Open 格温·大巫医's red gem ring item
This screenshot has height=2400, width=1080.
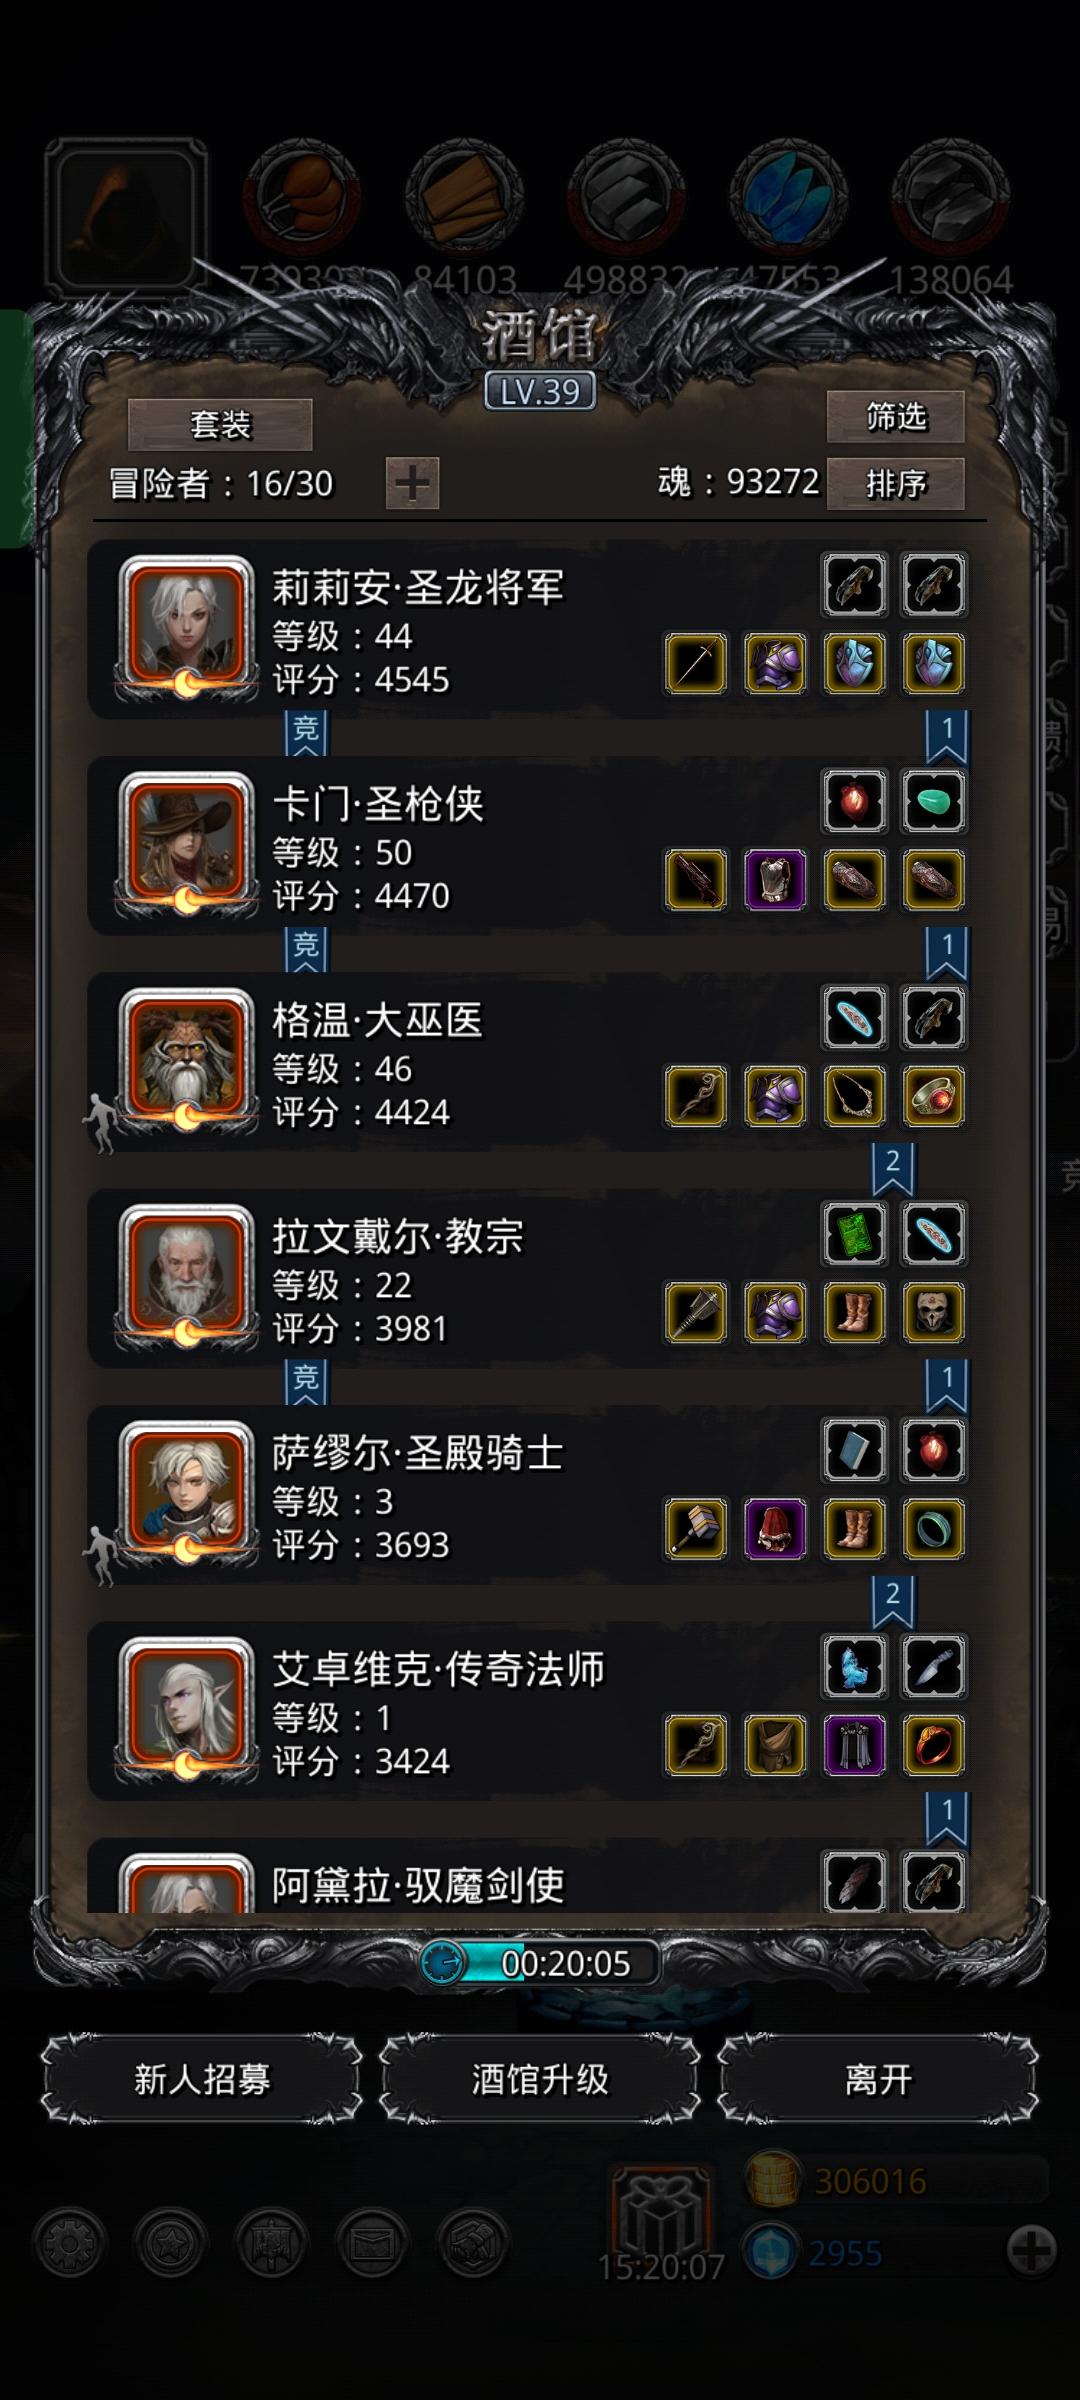coord(933,1096)
